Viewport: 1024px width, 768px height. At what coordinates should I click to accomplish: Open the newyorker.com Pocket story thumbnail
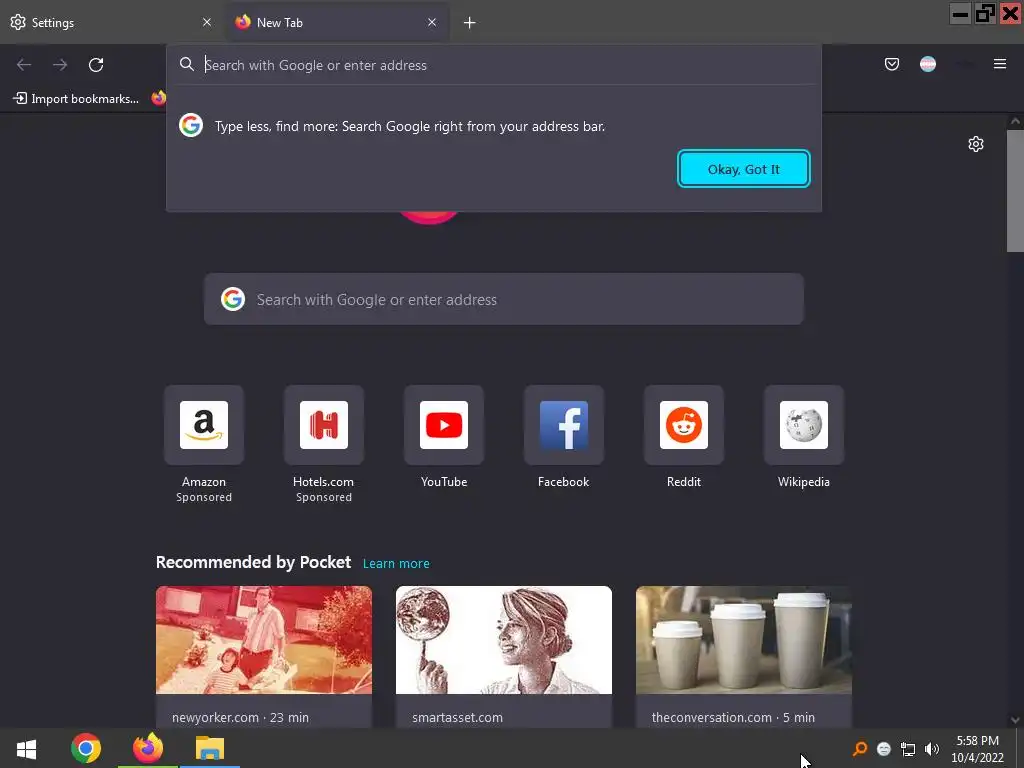click(x=264, y=640)
